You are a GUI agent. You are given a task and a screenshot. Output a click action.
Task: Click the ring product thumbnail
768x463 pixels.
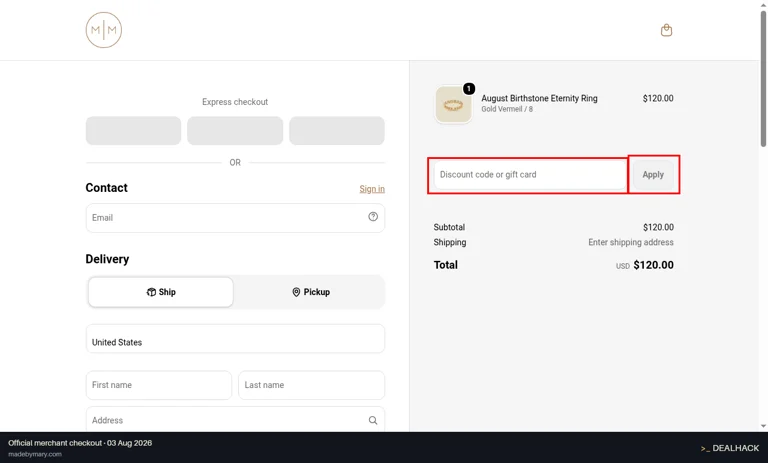[454, 104]
